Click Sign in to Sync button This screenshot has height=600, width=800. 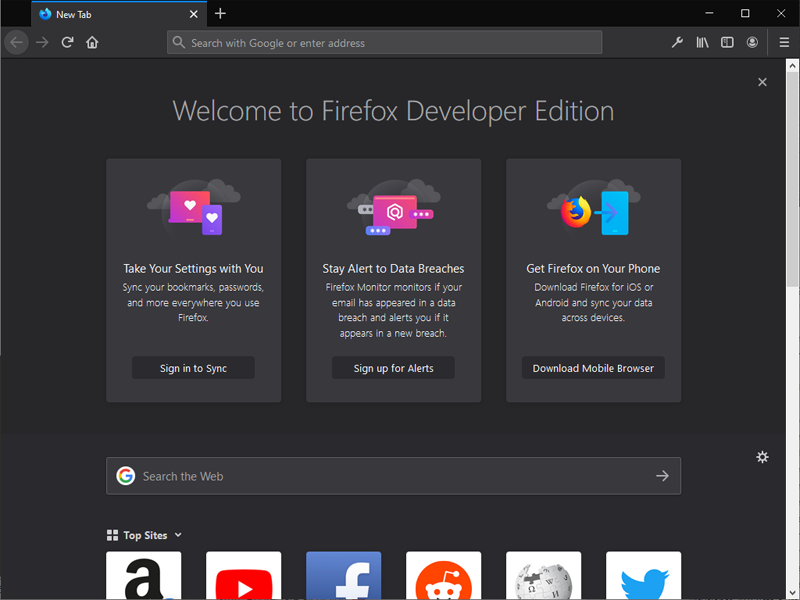point(193,368)
